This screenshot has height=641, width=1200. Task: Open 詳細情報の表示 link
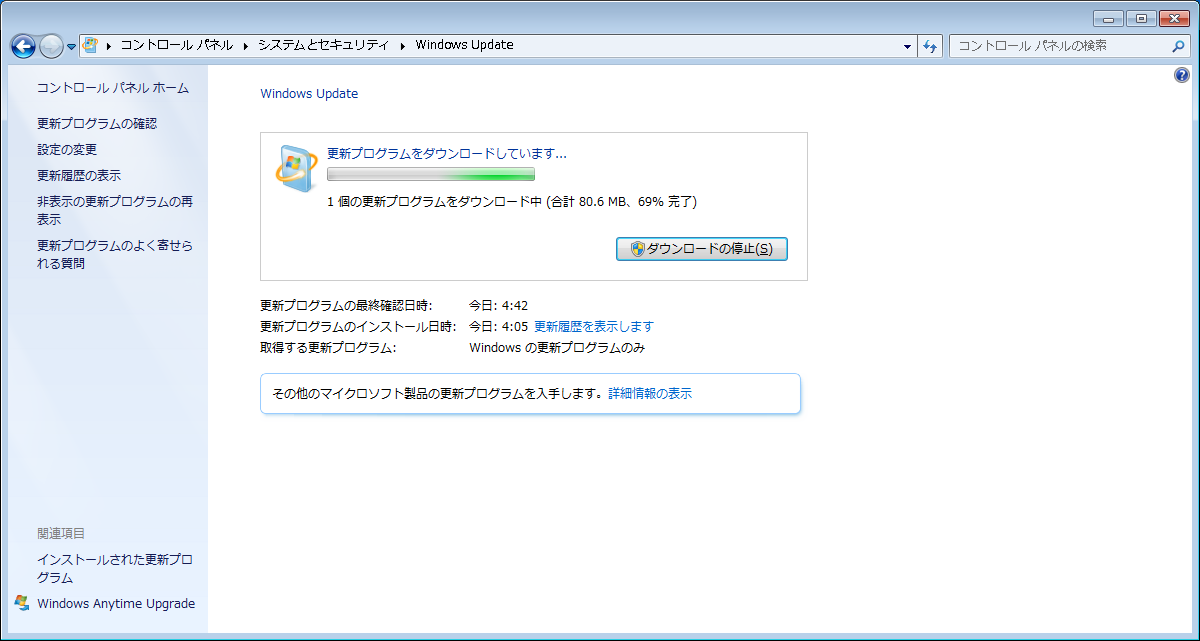pos(650,394)
